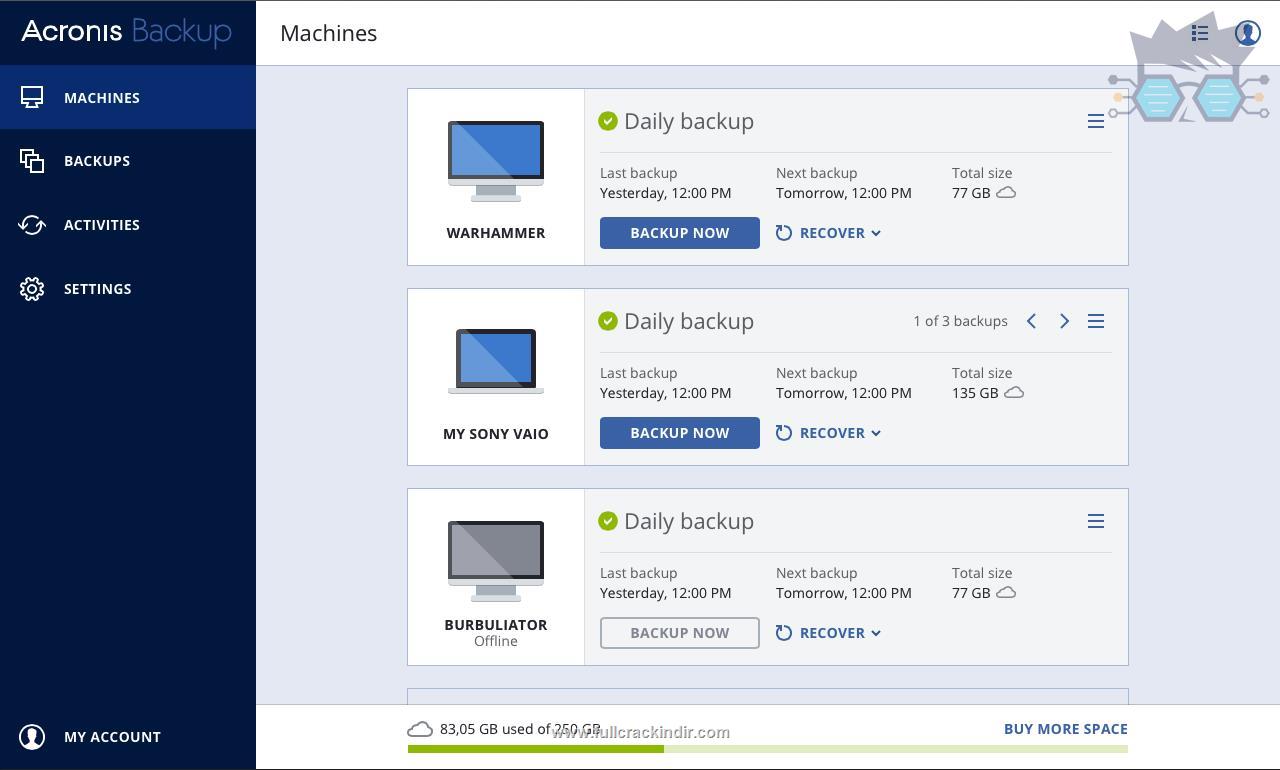Open the Backups sidebar section

coord(128,161)
